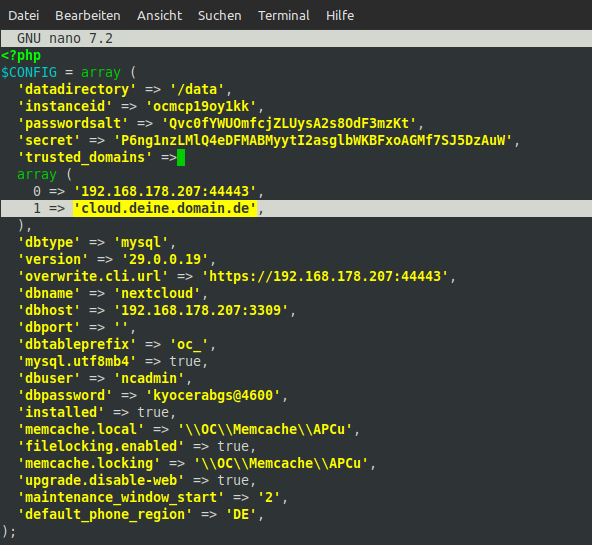
Task: Open the Hilfe menu
Action: point(340,15)
